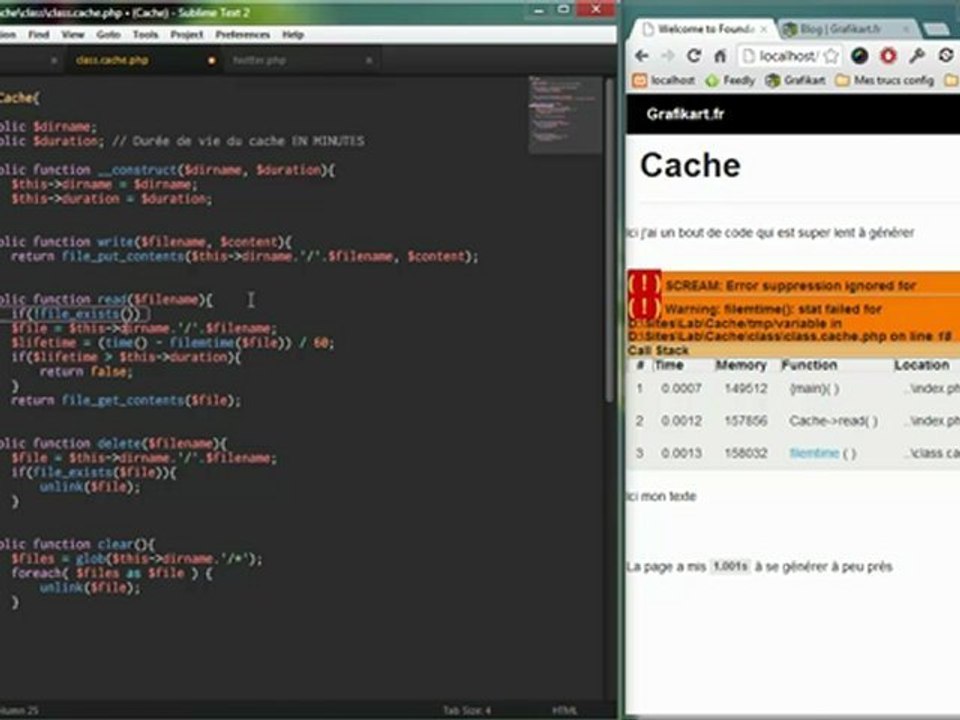The image size is (960, 720).
Task: Change the Tab Size: 4 setting in status bar
Action: coord(467,710)
